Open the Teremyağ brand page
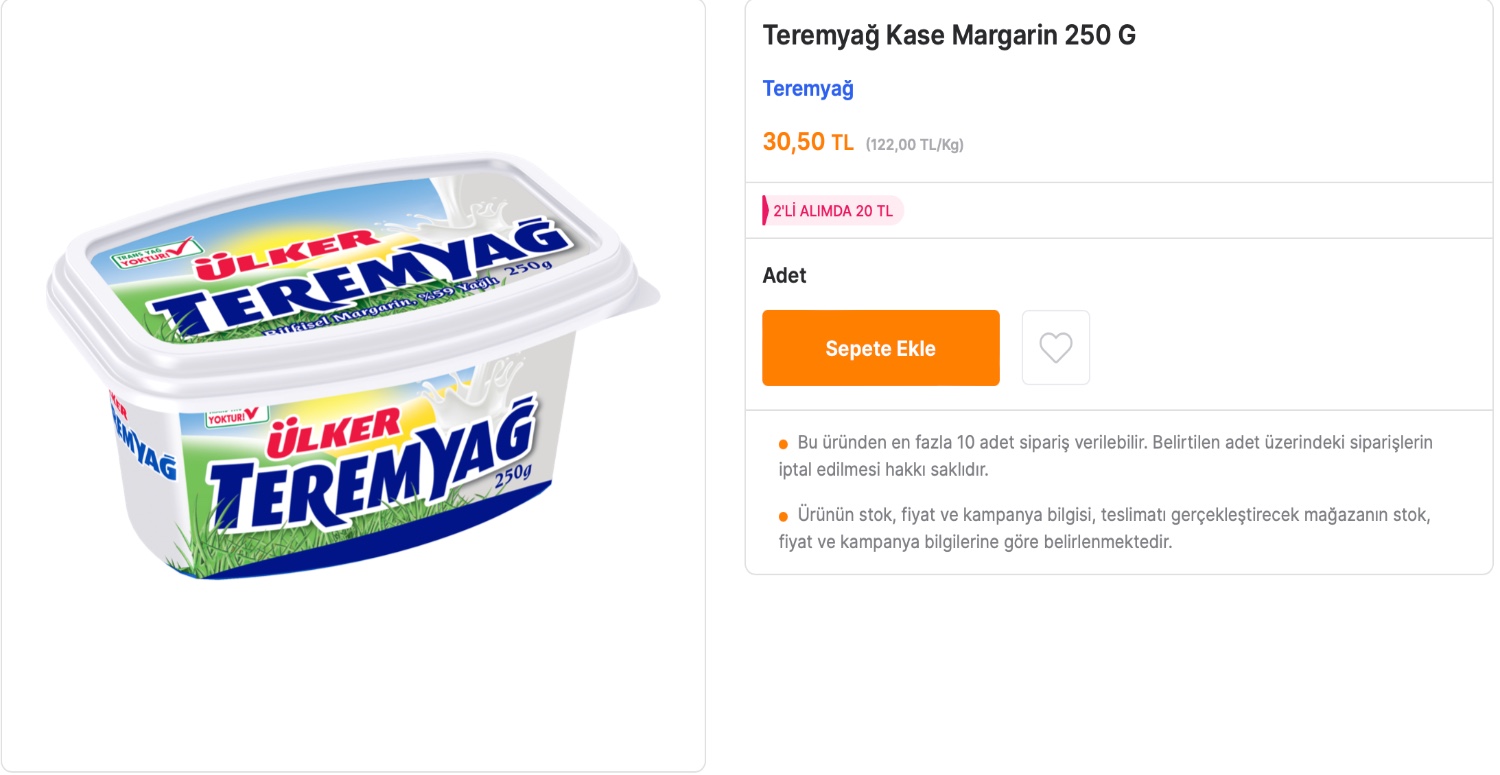The height and width of the screenshot is (775, 1500). coord(807,88)
